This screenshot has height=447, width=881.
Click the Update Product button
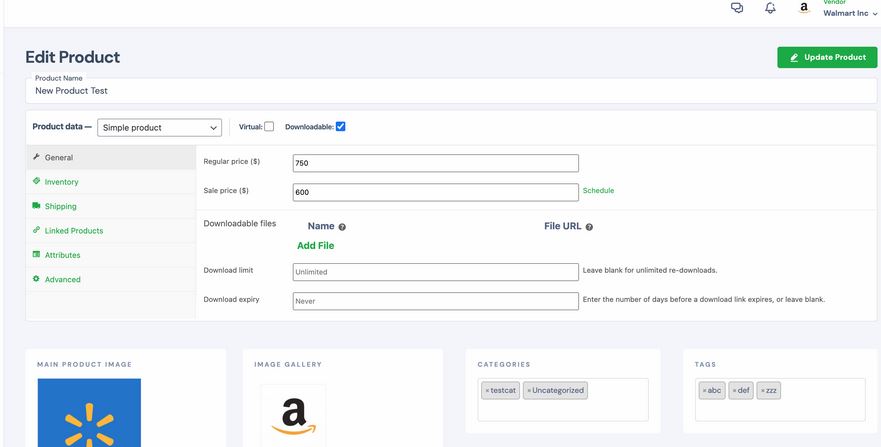point(827,57)
